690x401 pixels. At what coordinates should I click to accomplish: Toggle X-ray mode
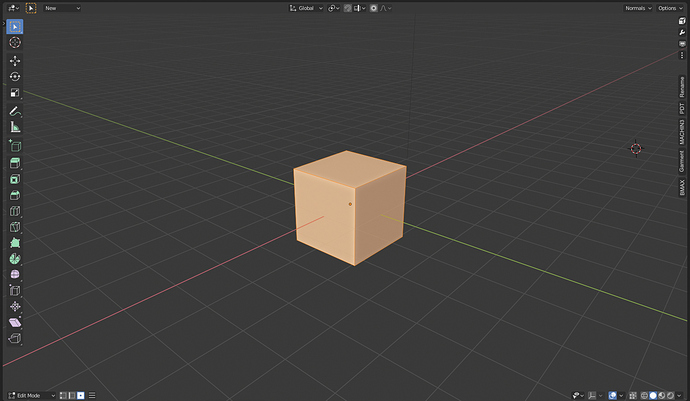coord(633,395)
